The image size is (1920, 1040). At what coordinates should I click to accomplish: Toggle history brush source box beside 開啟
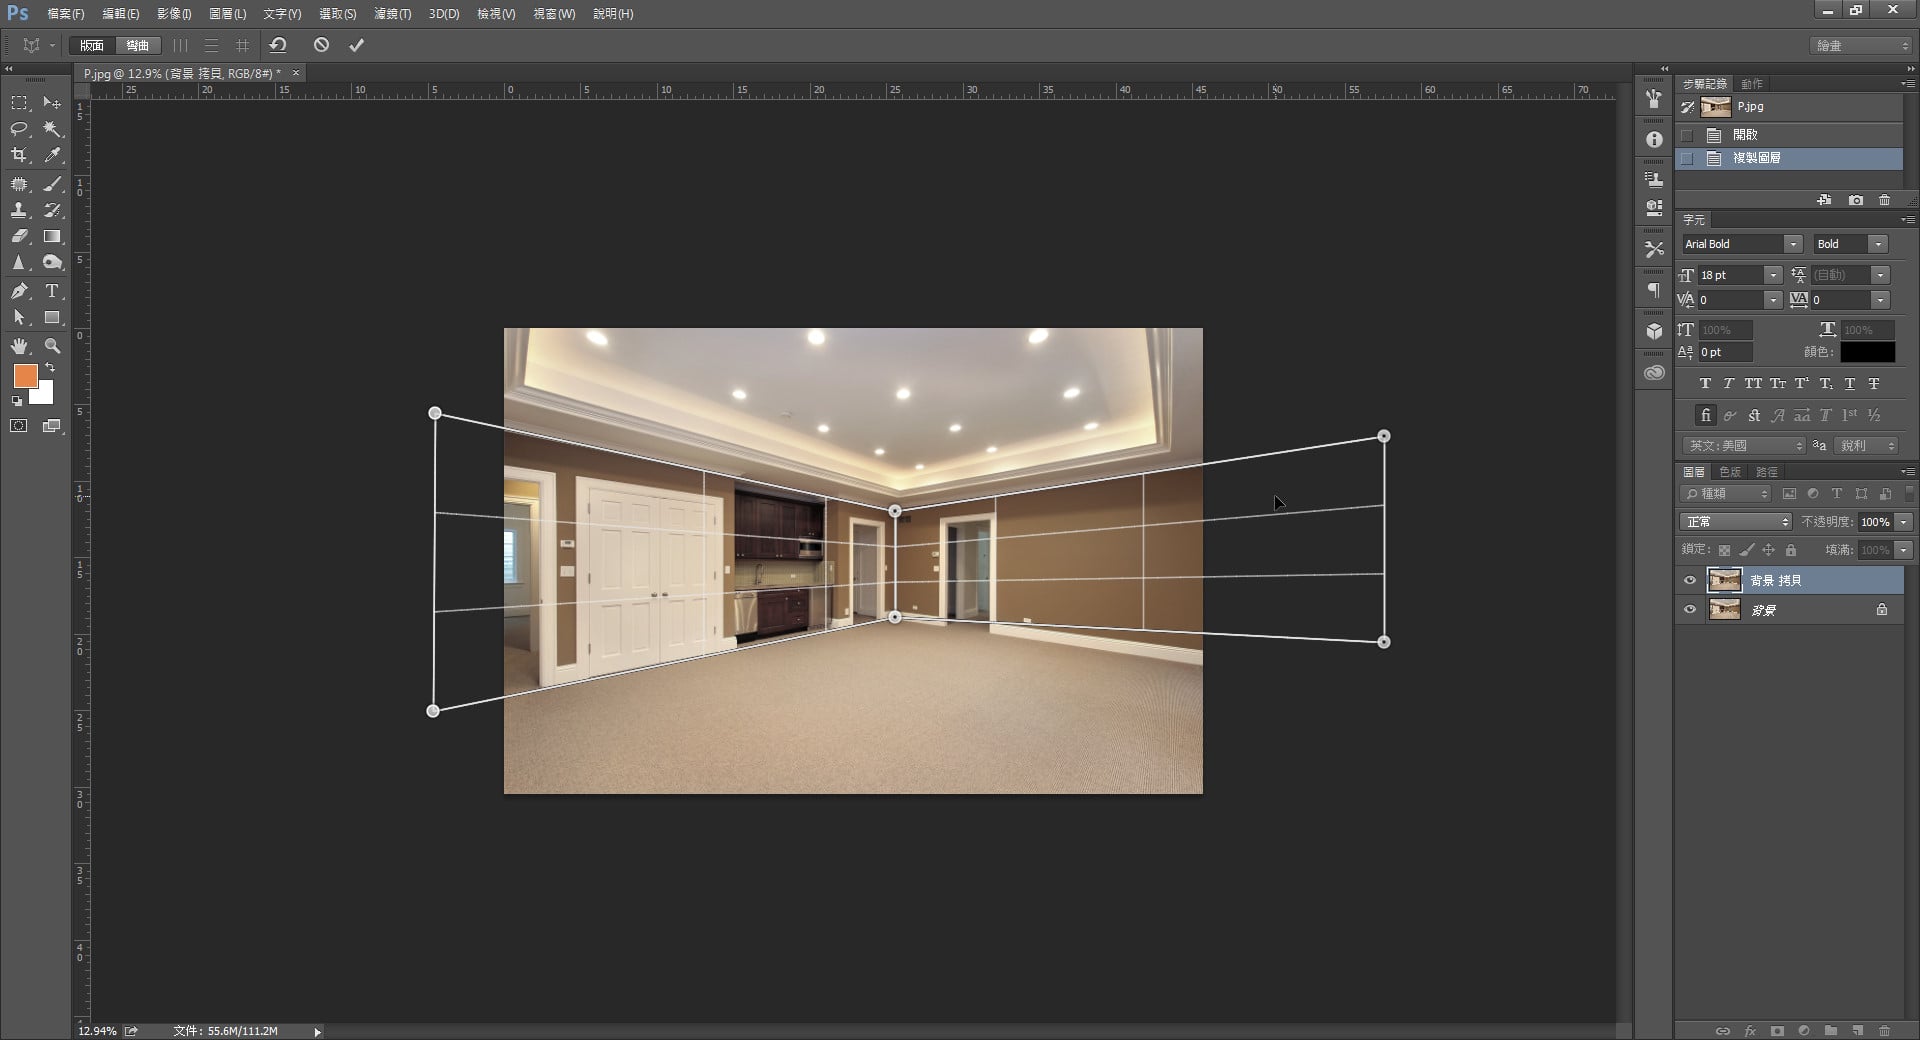[x=1688, y=135]
